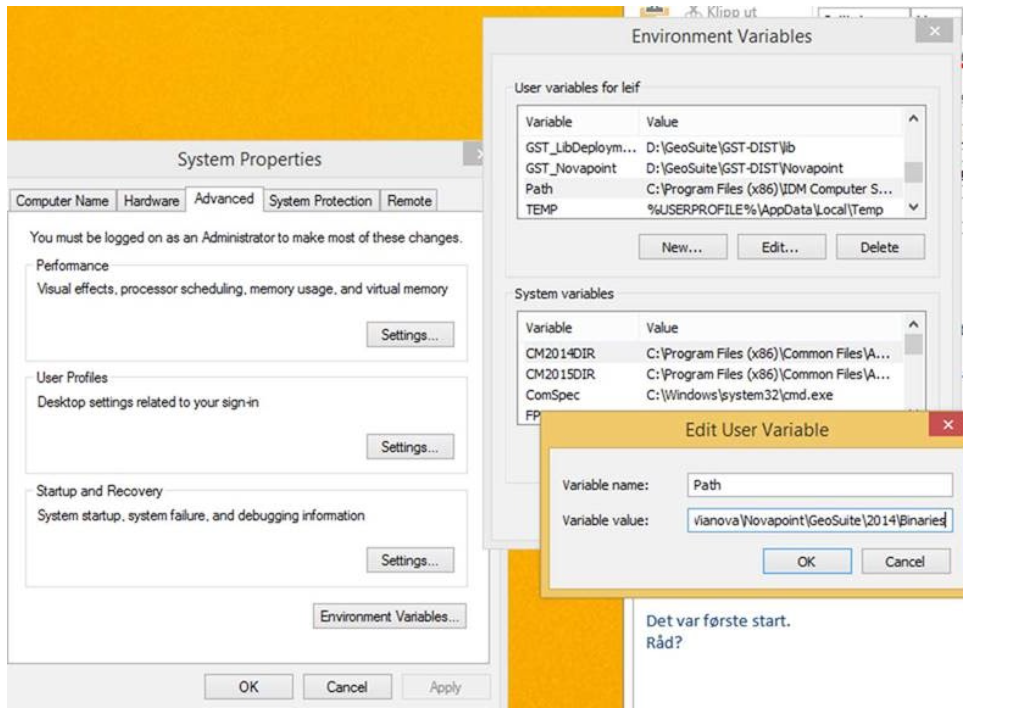Open User Profiles Settings

click(410, 447)
